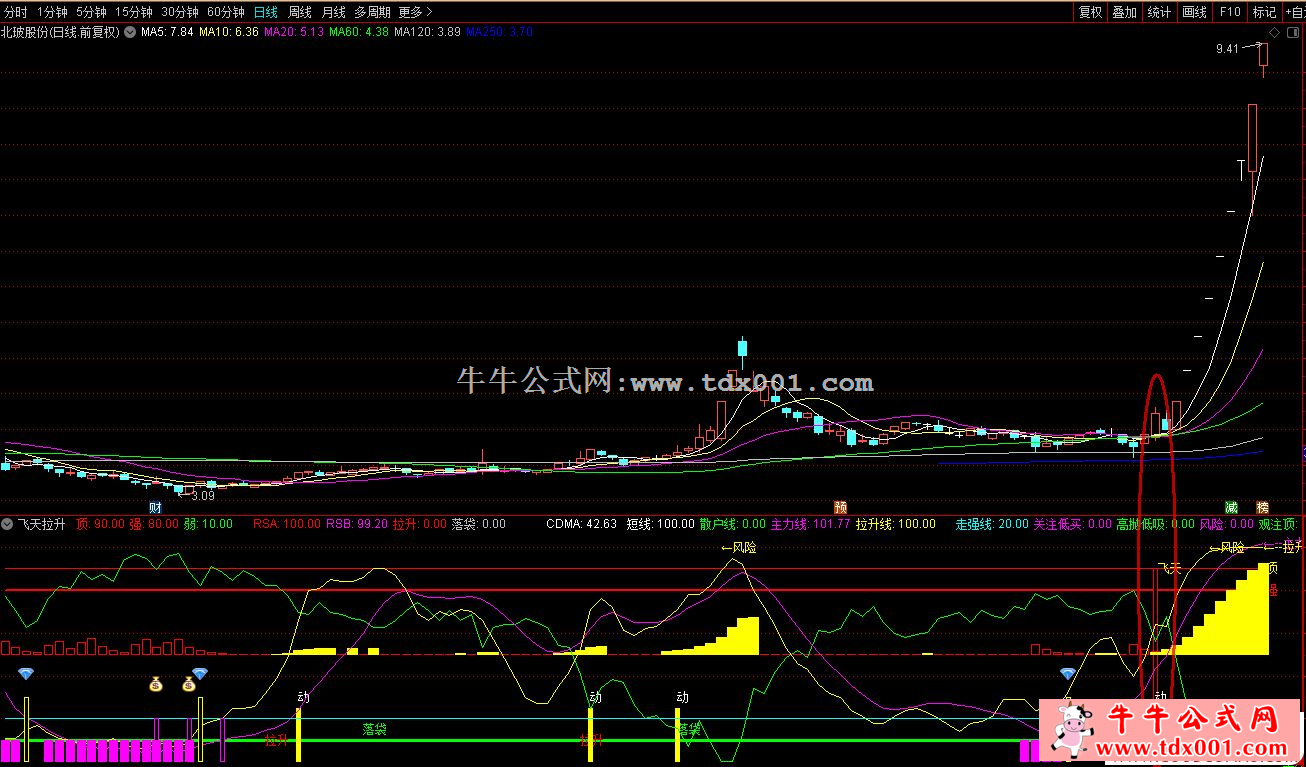Click the right money bag icon

(188, 684)
